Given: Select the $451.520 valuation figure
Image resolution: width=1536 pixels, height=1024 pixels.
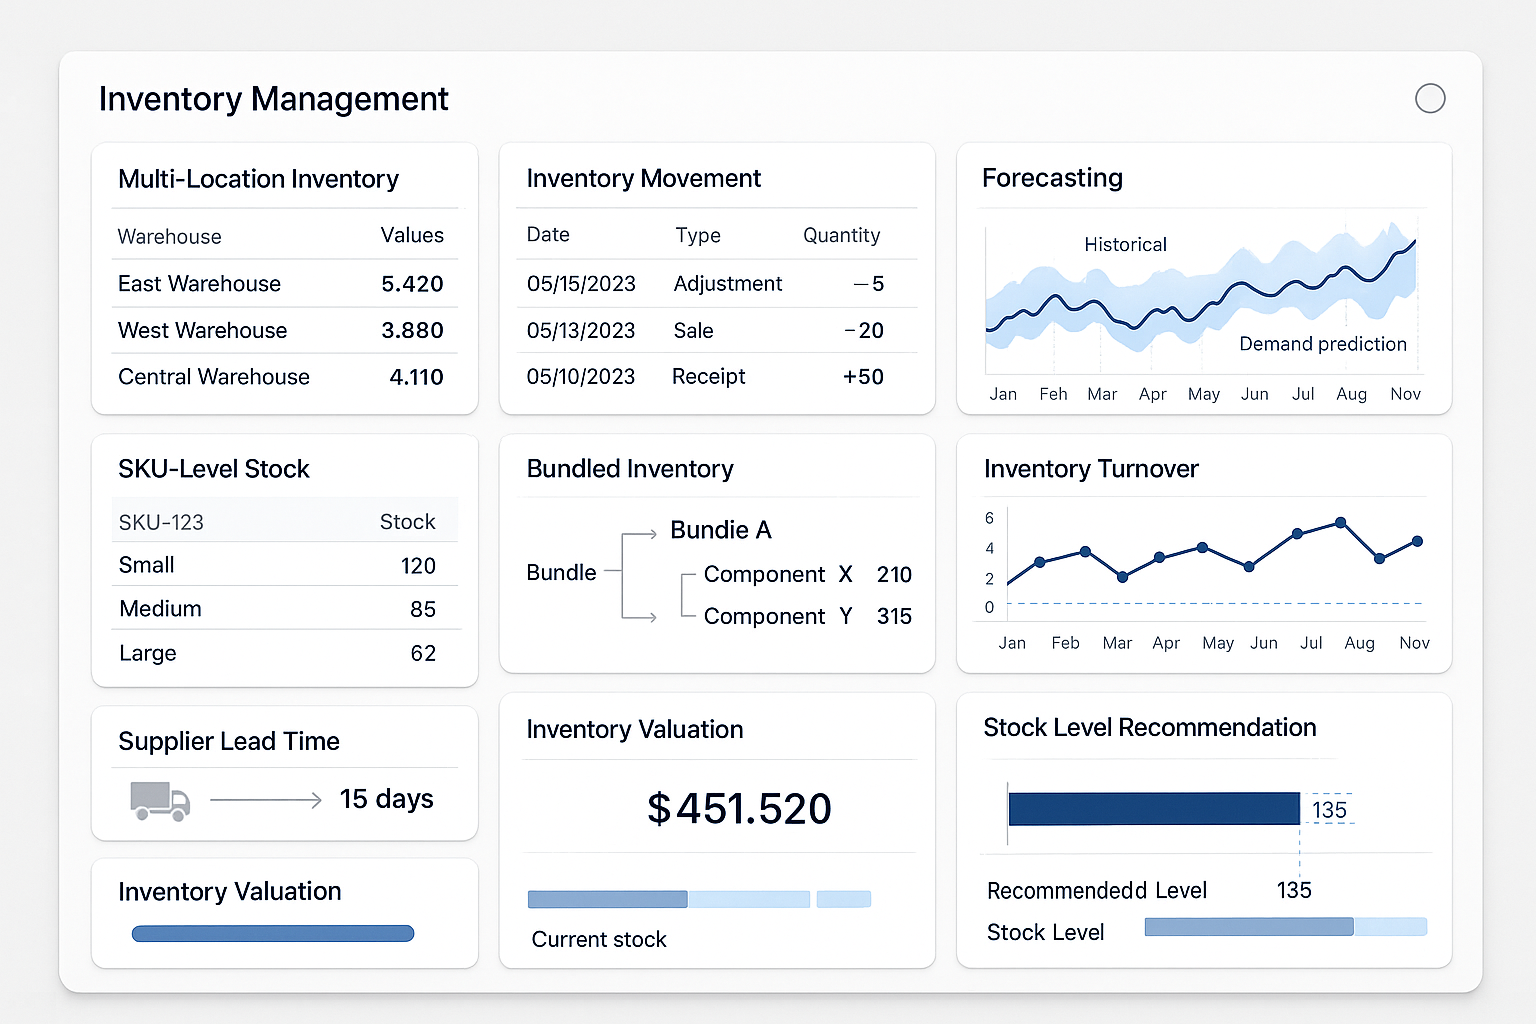Looking at the screenshot, I should tap(740, 809).
